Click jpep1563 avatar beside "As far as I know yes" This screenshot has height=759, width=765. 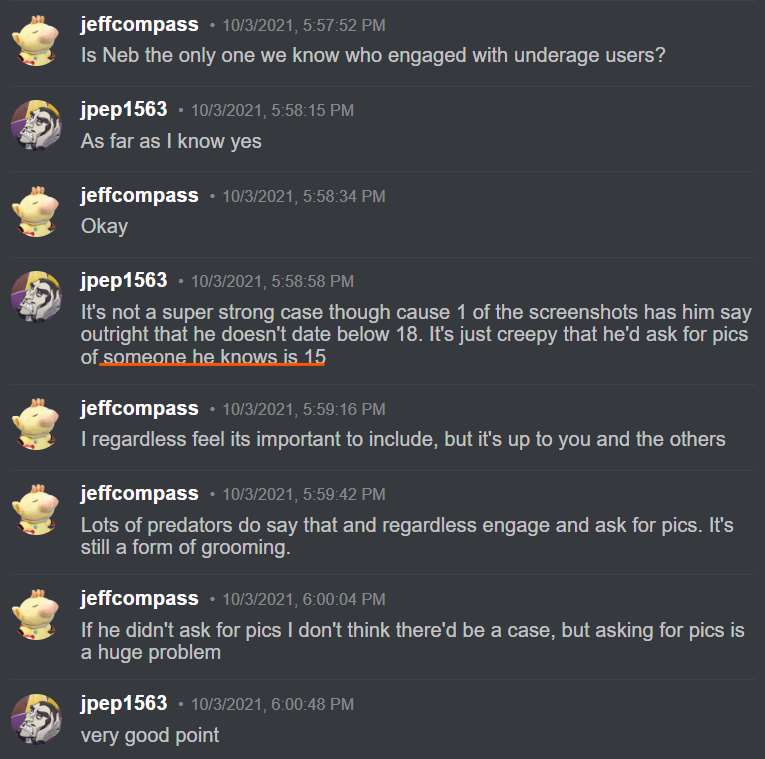coord(36,125)
